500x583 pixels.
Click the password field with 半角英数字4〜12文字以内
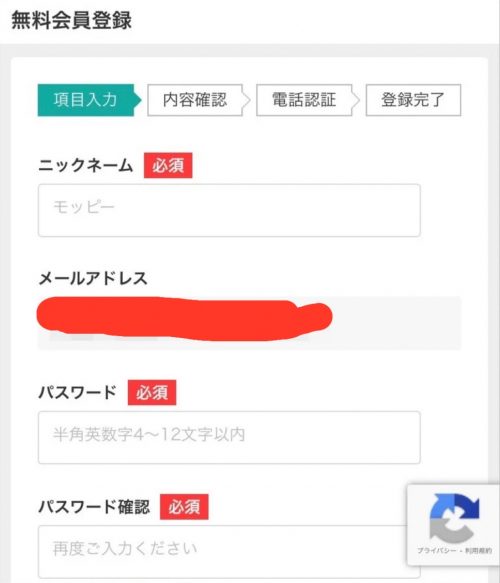(x=229, y=437)
